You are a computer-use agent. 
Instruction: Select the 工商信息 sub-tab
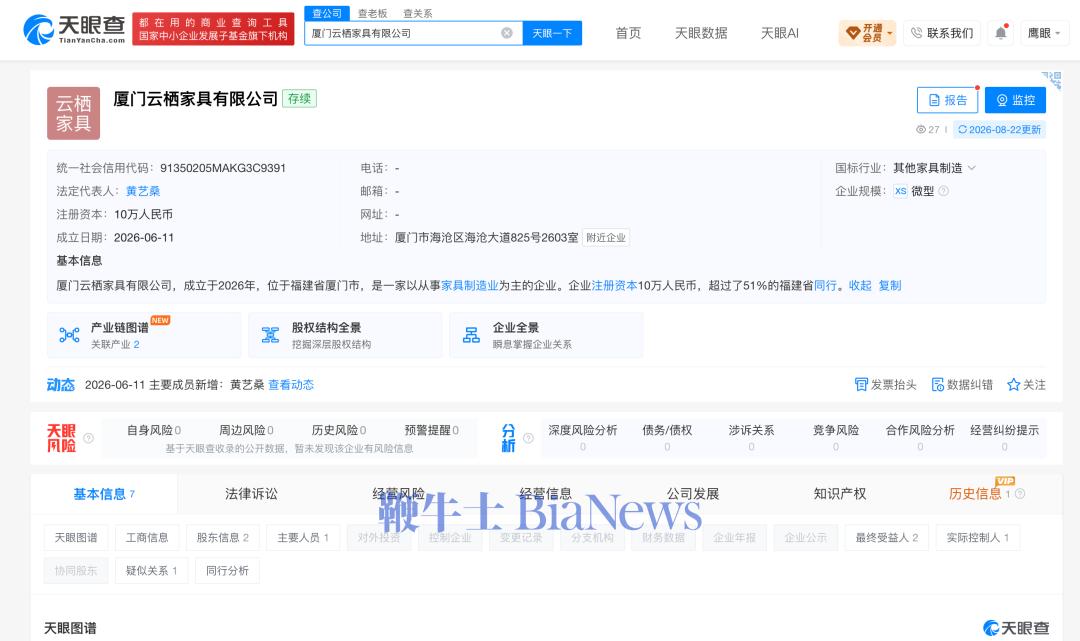point(147,538)
